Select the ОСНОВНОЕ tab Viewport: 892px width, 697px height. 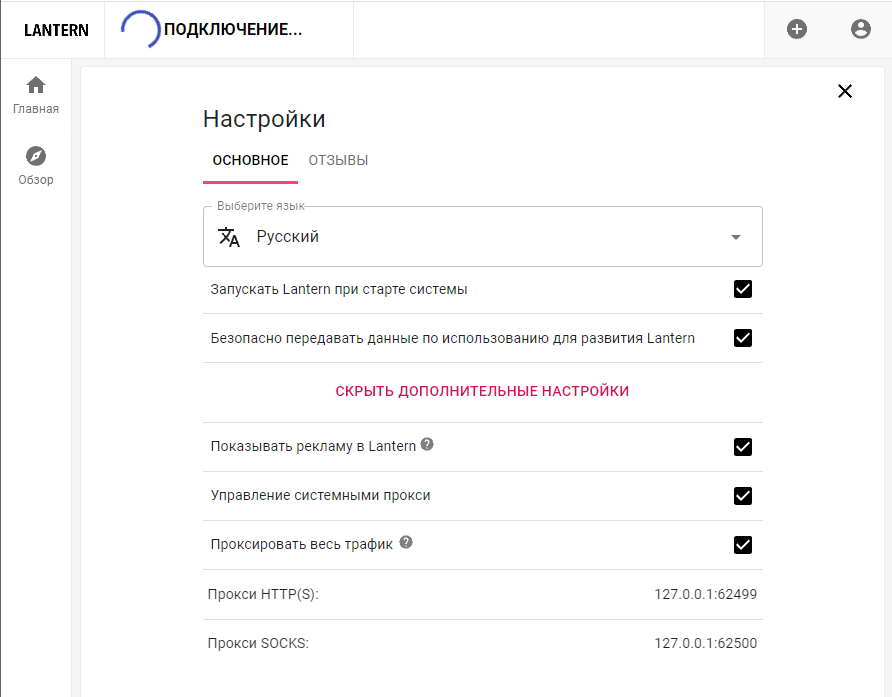249,160
